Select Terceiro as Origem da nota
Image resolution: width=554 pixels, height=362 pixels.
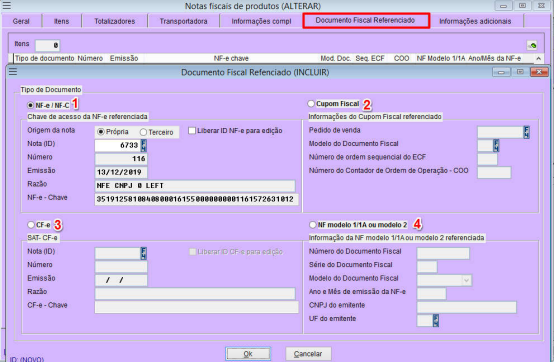click(143, 132)
